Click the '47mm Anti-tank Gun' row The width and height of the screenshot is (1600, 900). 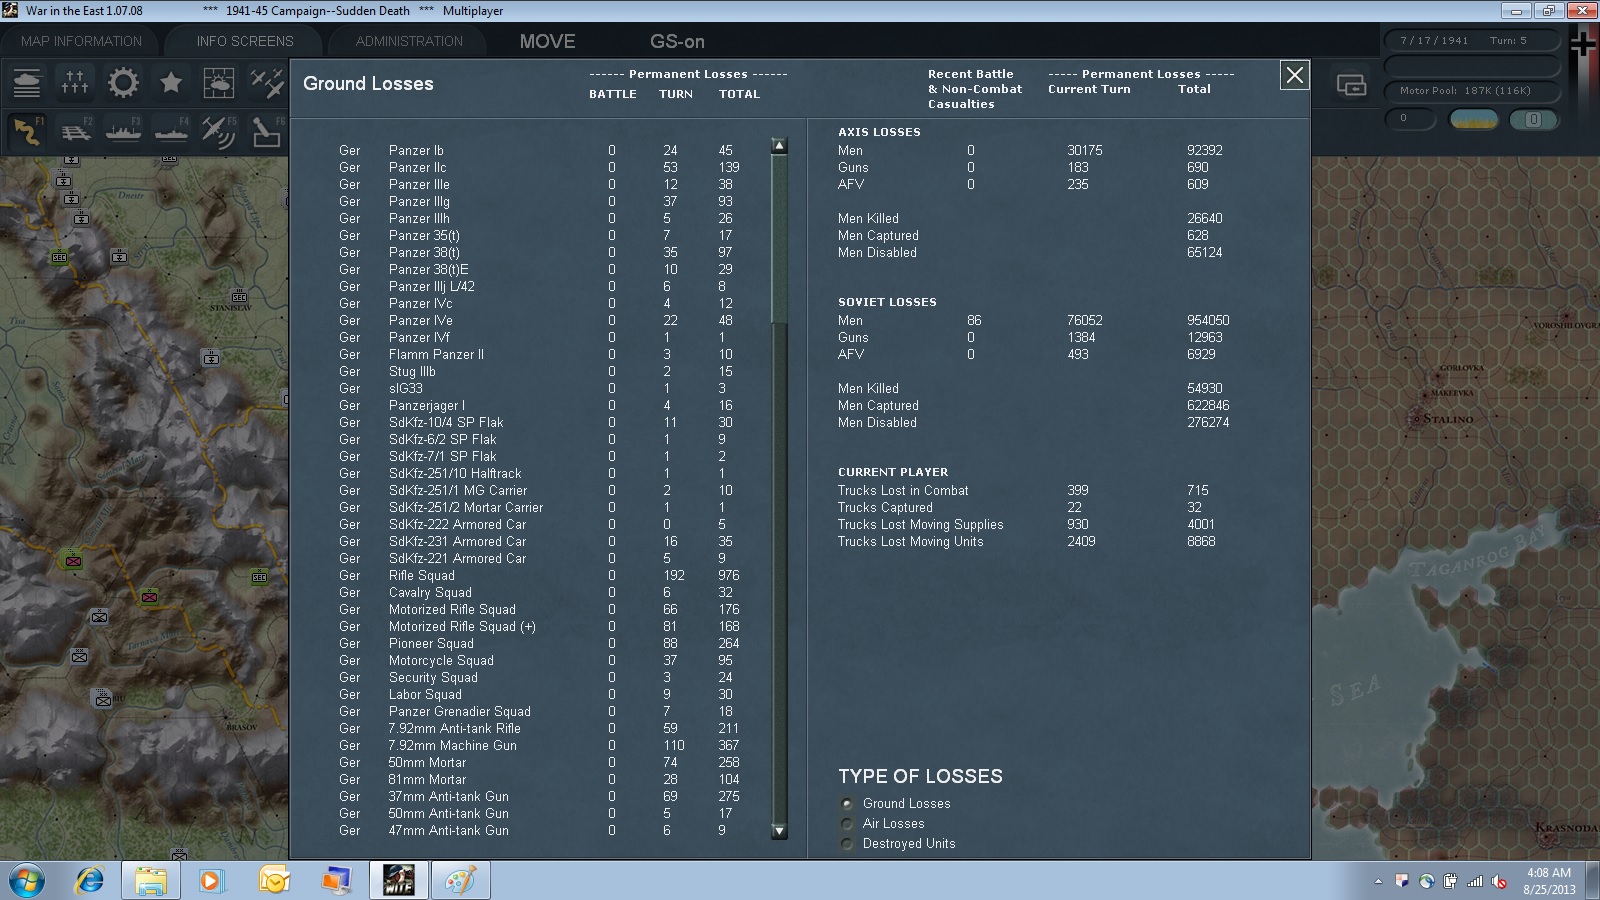(540, 830)
